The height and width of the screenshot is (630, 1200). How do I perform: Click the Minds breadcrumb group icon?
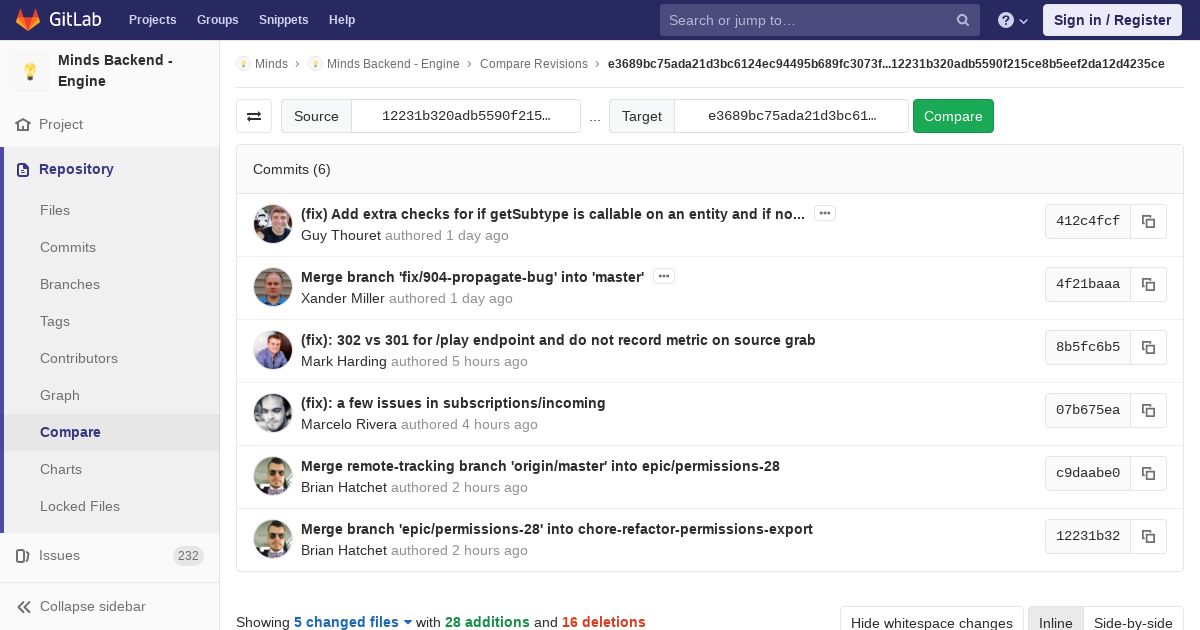click(x=243, y=64)
